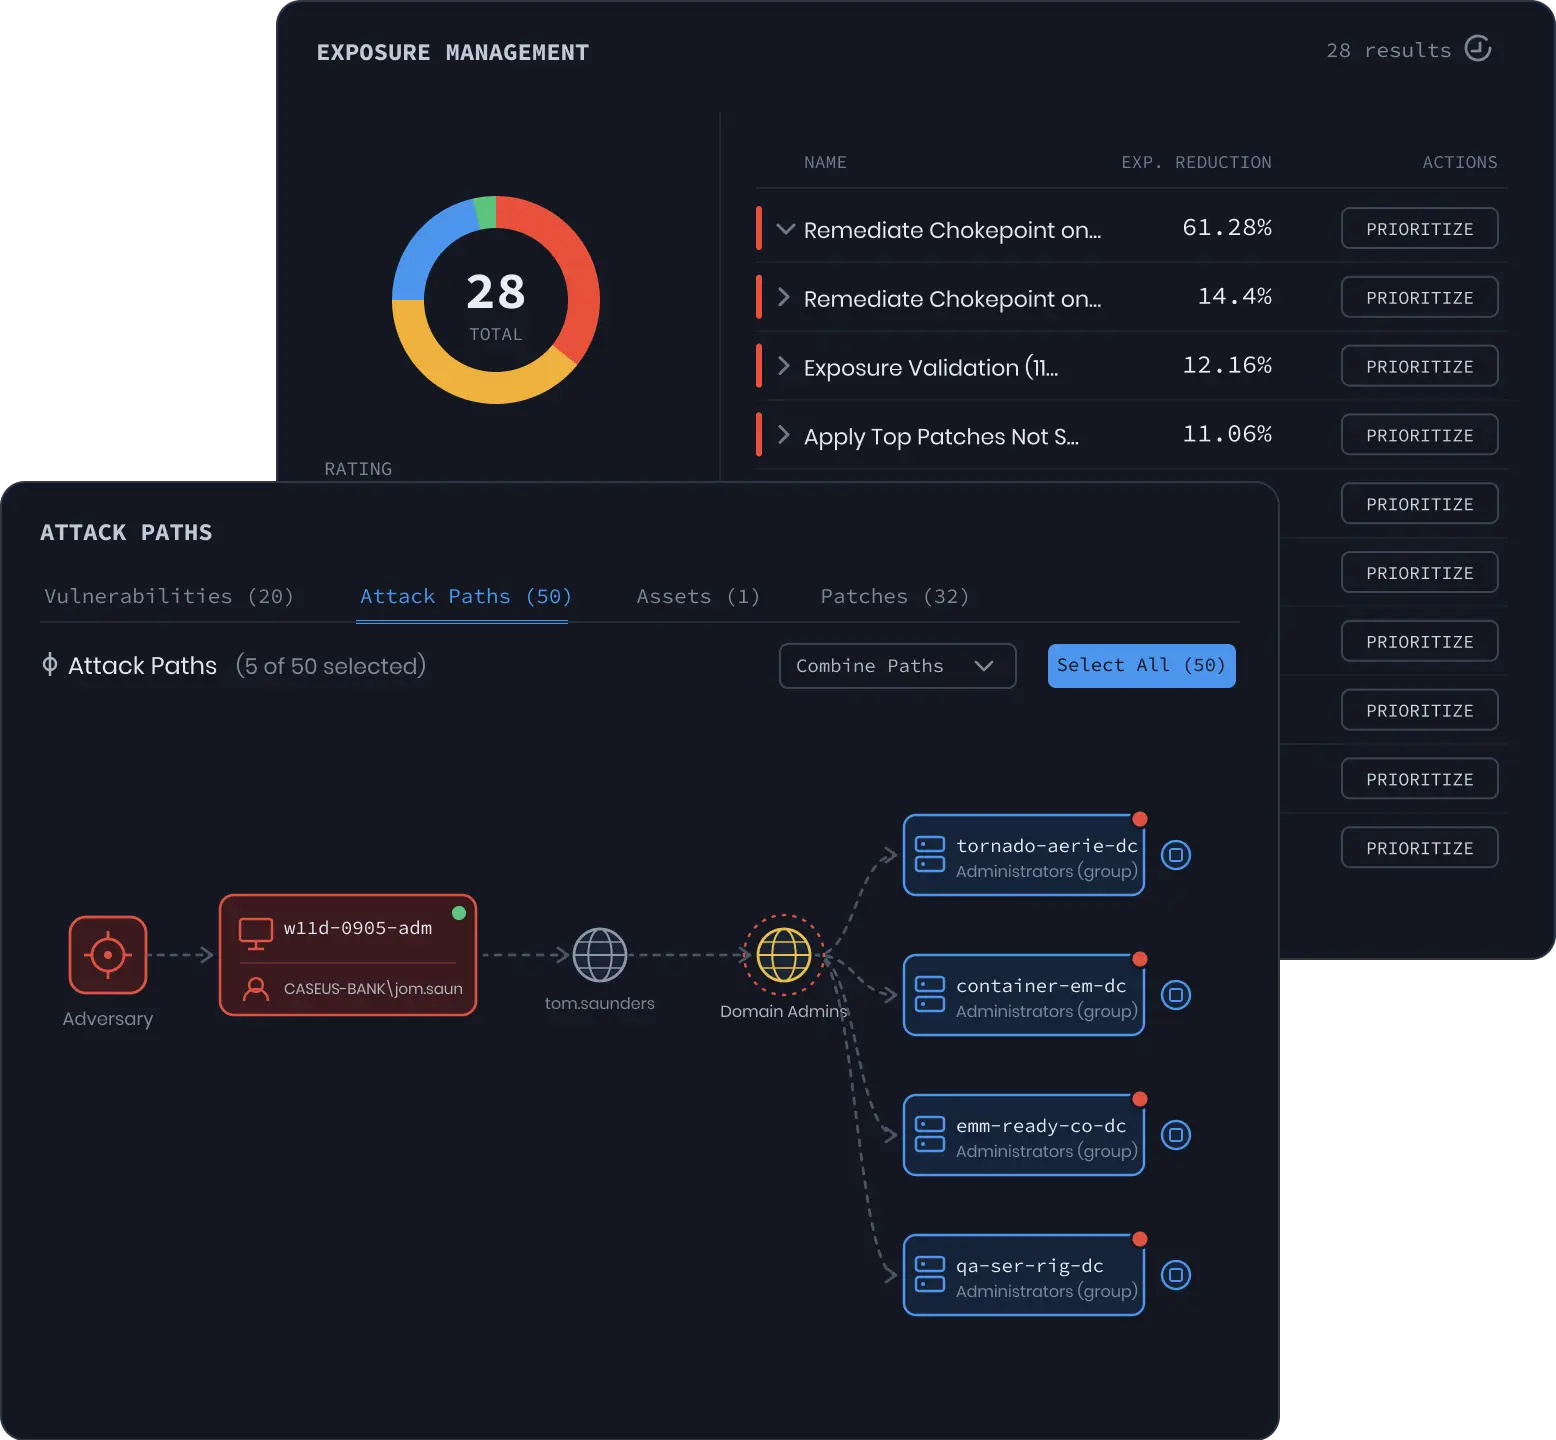Toggle selection circle beside emm-ready-co-dc
The image size is (1556, 1440).
1176,1135
